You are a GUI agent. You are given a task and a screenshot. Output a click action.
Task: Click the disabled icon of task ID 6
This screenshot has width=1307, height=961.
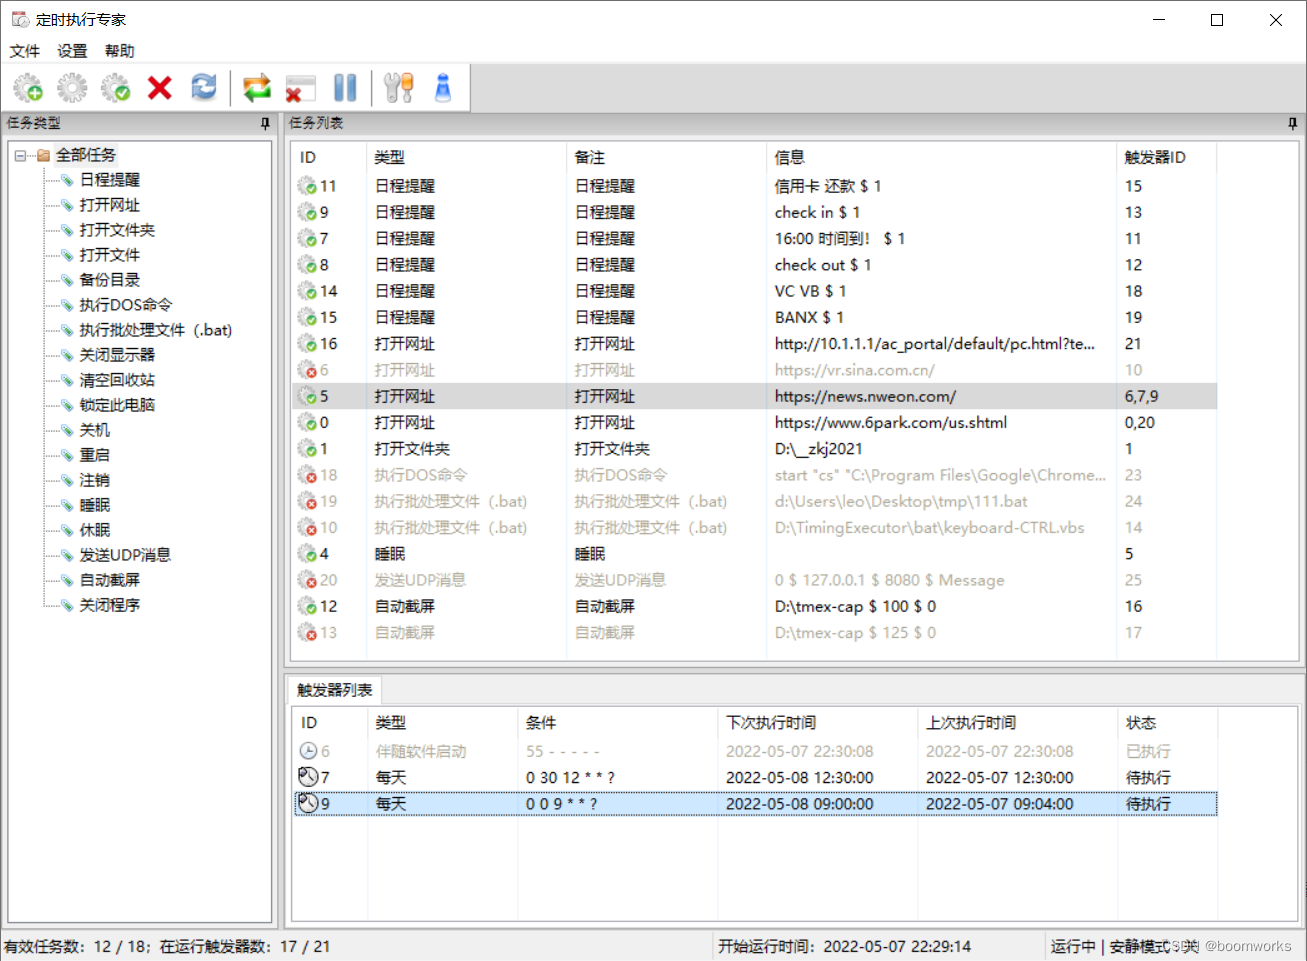tap(307, 370)
